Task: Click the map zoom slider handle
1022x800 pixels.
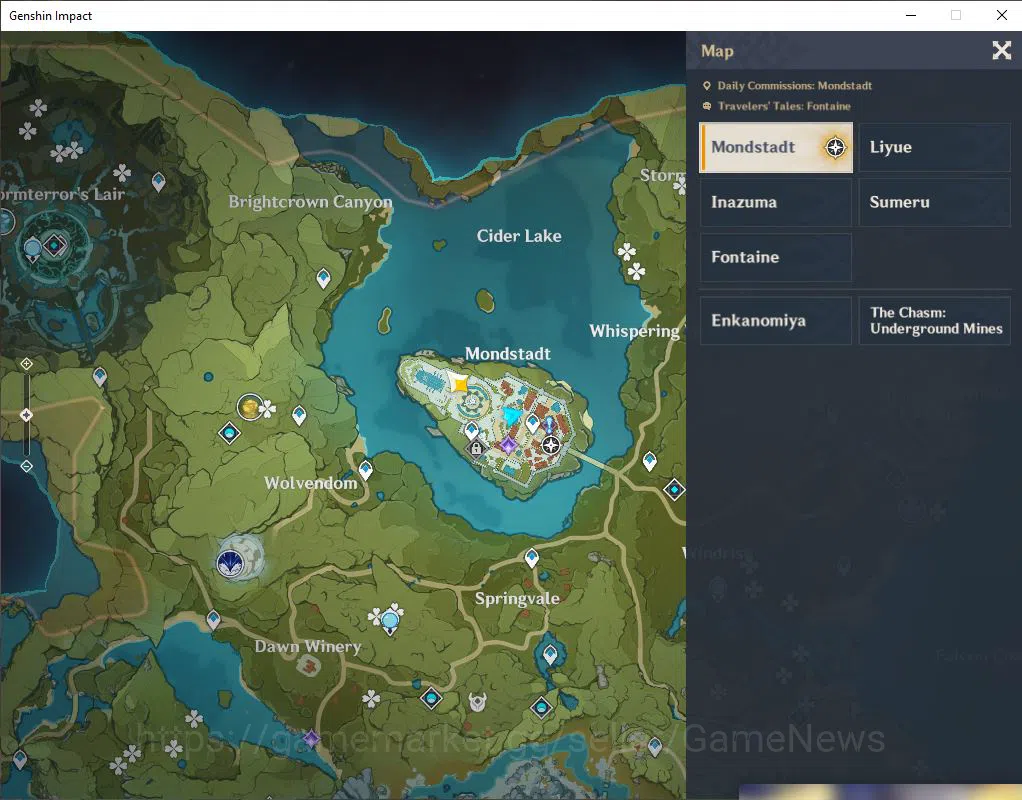Action: click(x=26, y=415)
